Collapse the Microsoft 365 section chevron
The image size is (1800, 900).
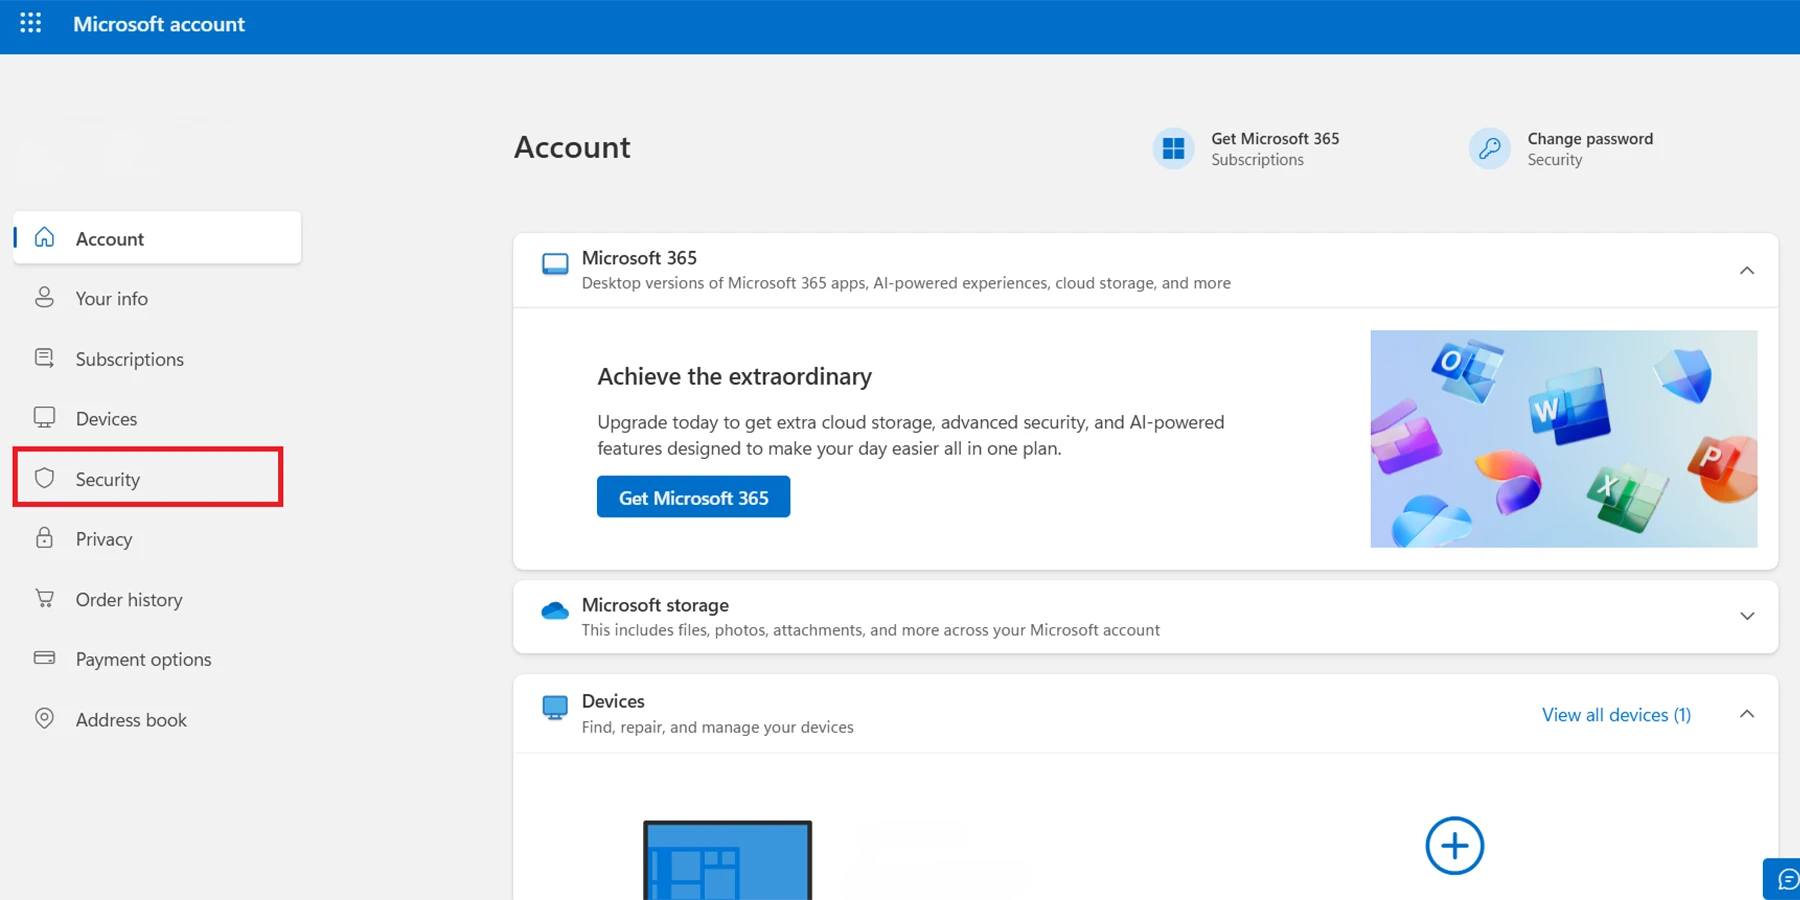(x=1747, y=271)
